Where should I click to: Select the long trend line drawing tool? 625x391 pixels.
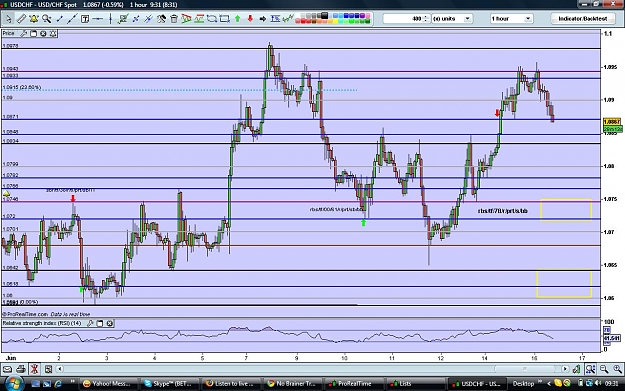[72, 19]
